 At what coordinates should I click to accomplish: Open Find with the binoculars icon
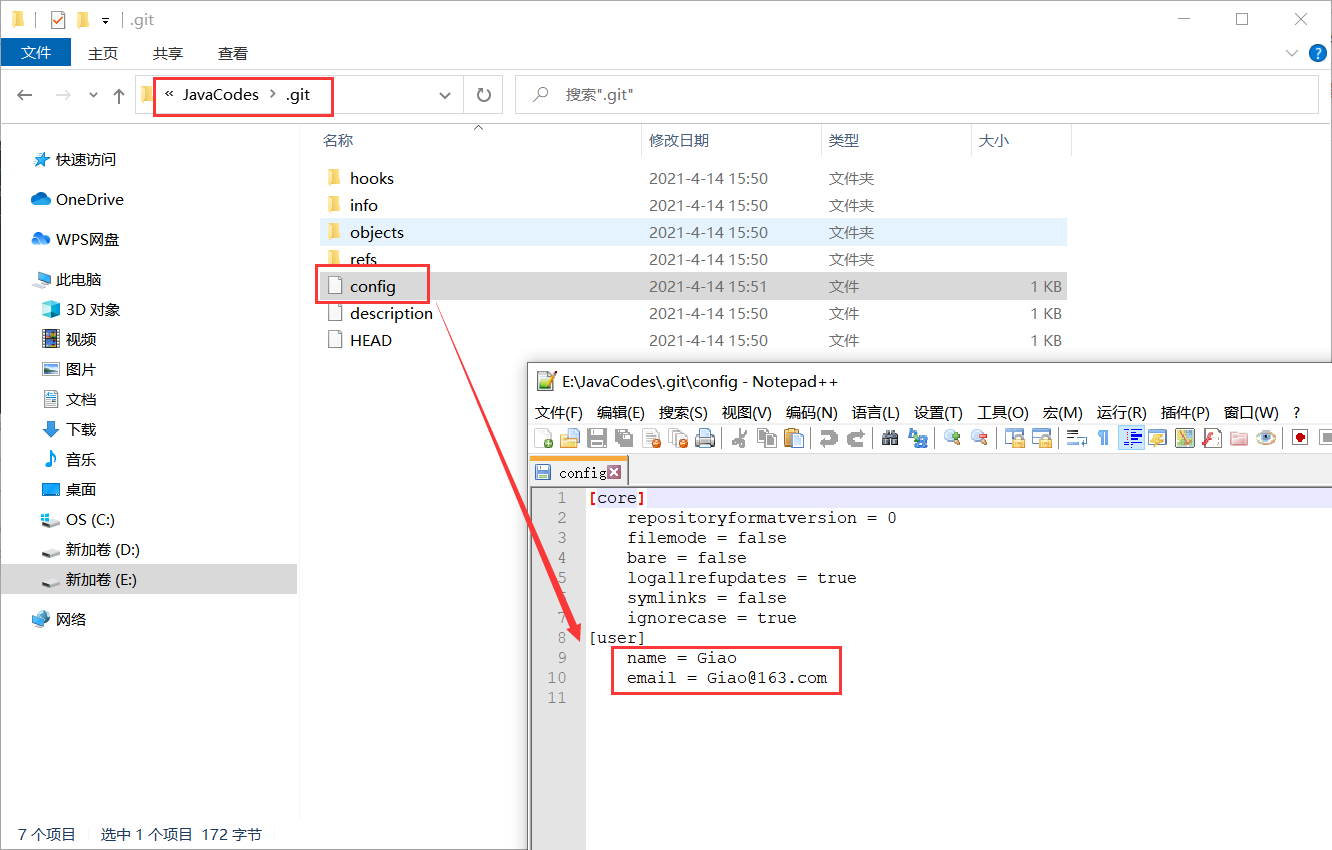890,437
